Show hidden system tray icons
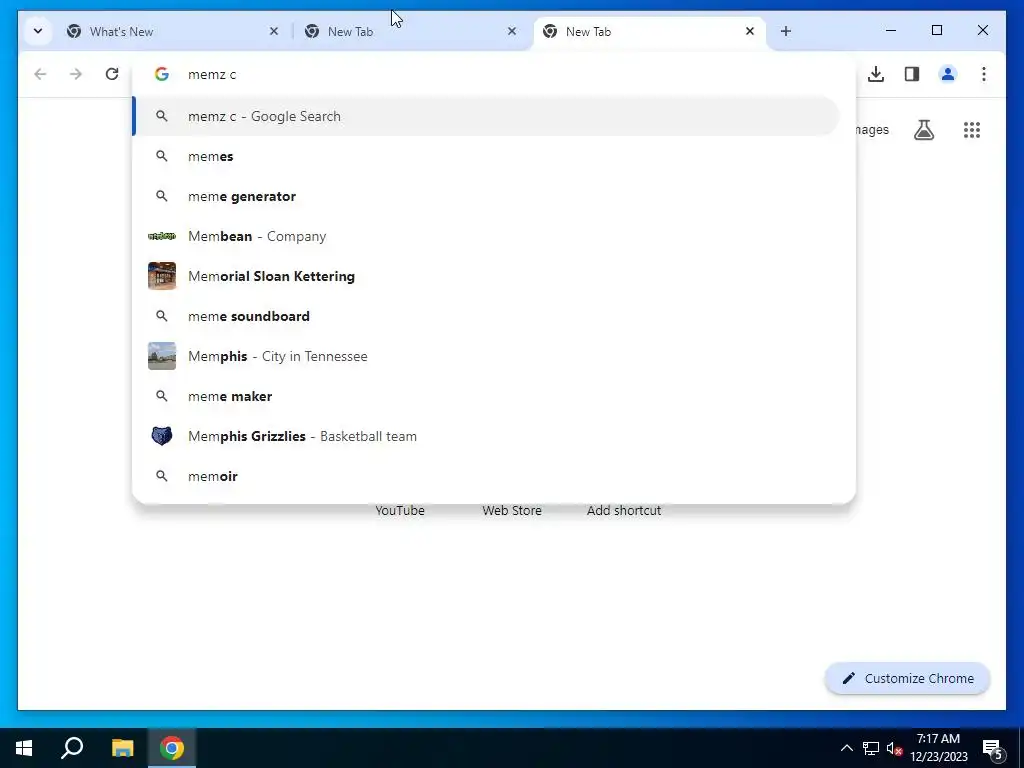Image resolution: width=1024 pixels, height=768 pixels. click(x=846, y=748)
